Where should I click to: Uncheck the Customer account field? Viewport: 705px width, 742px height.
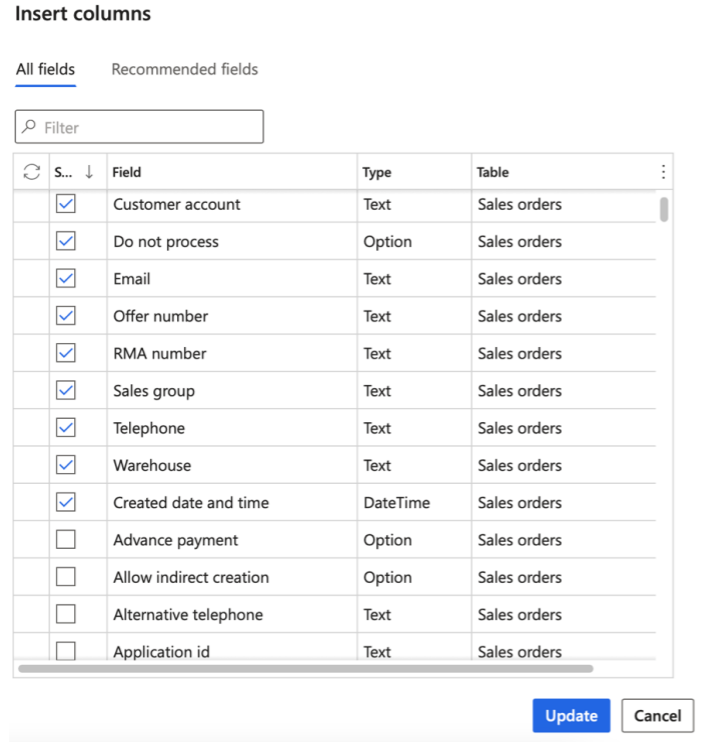(x=66, y=204)
